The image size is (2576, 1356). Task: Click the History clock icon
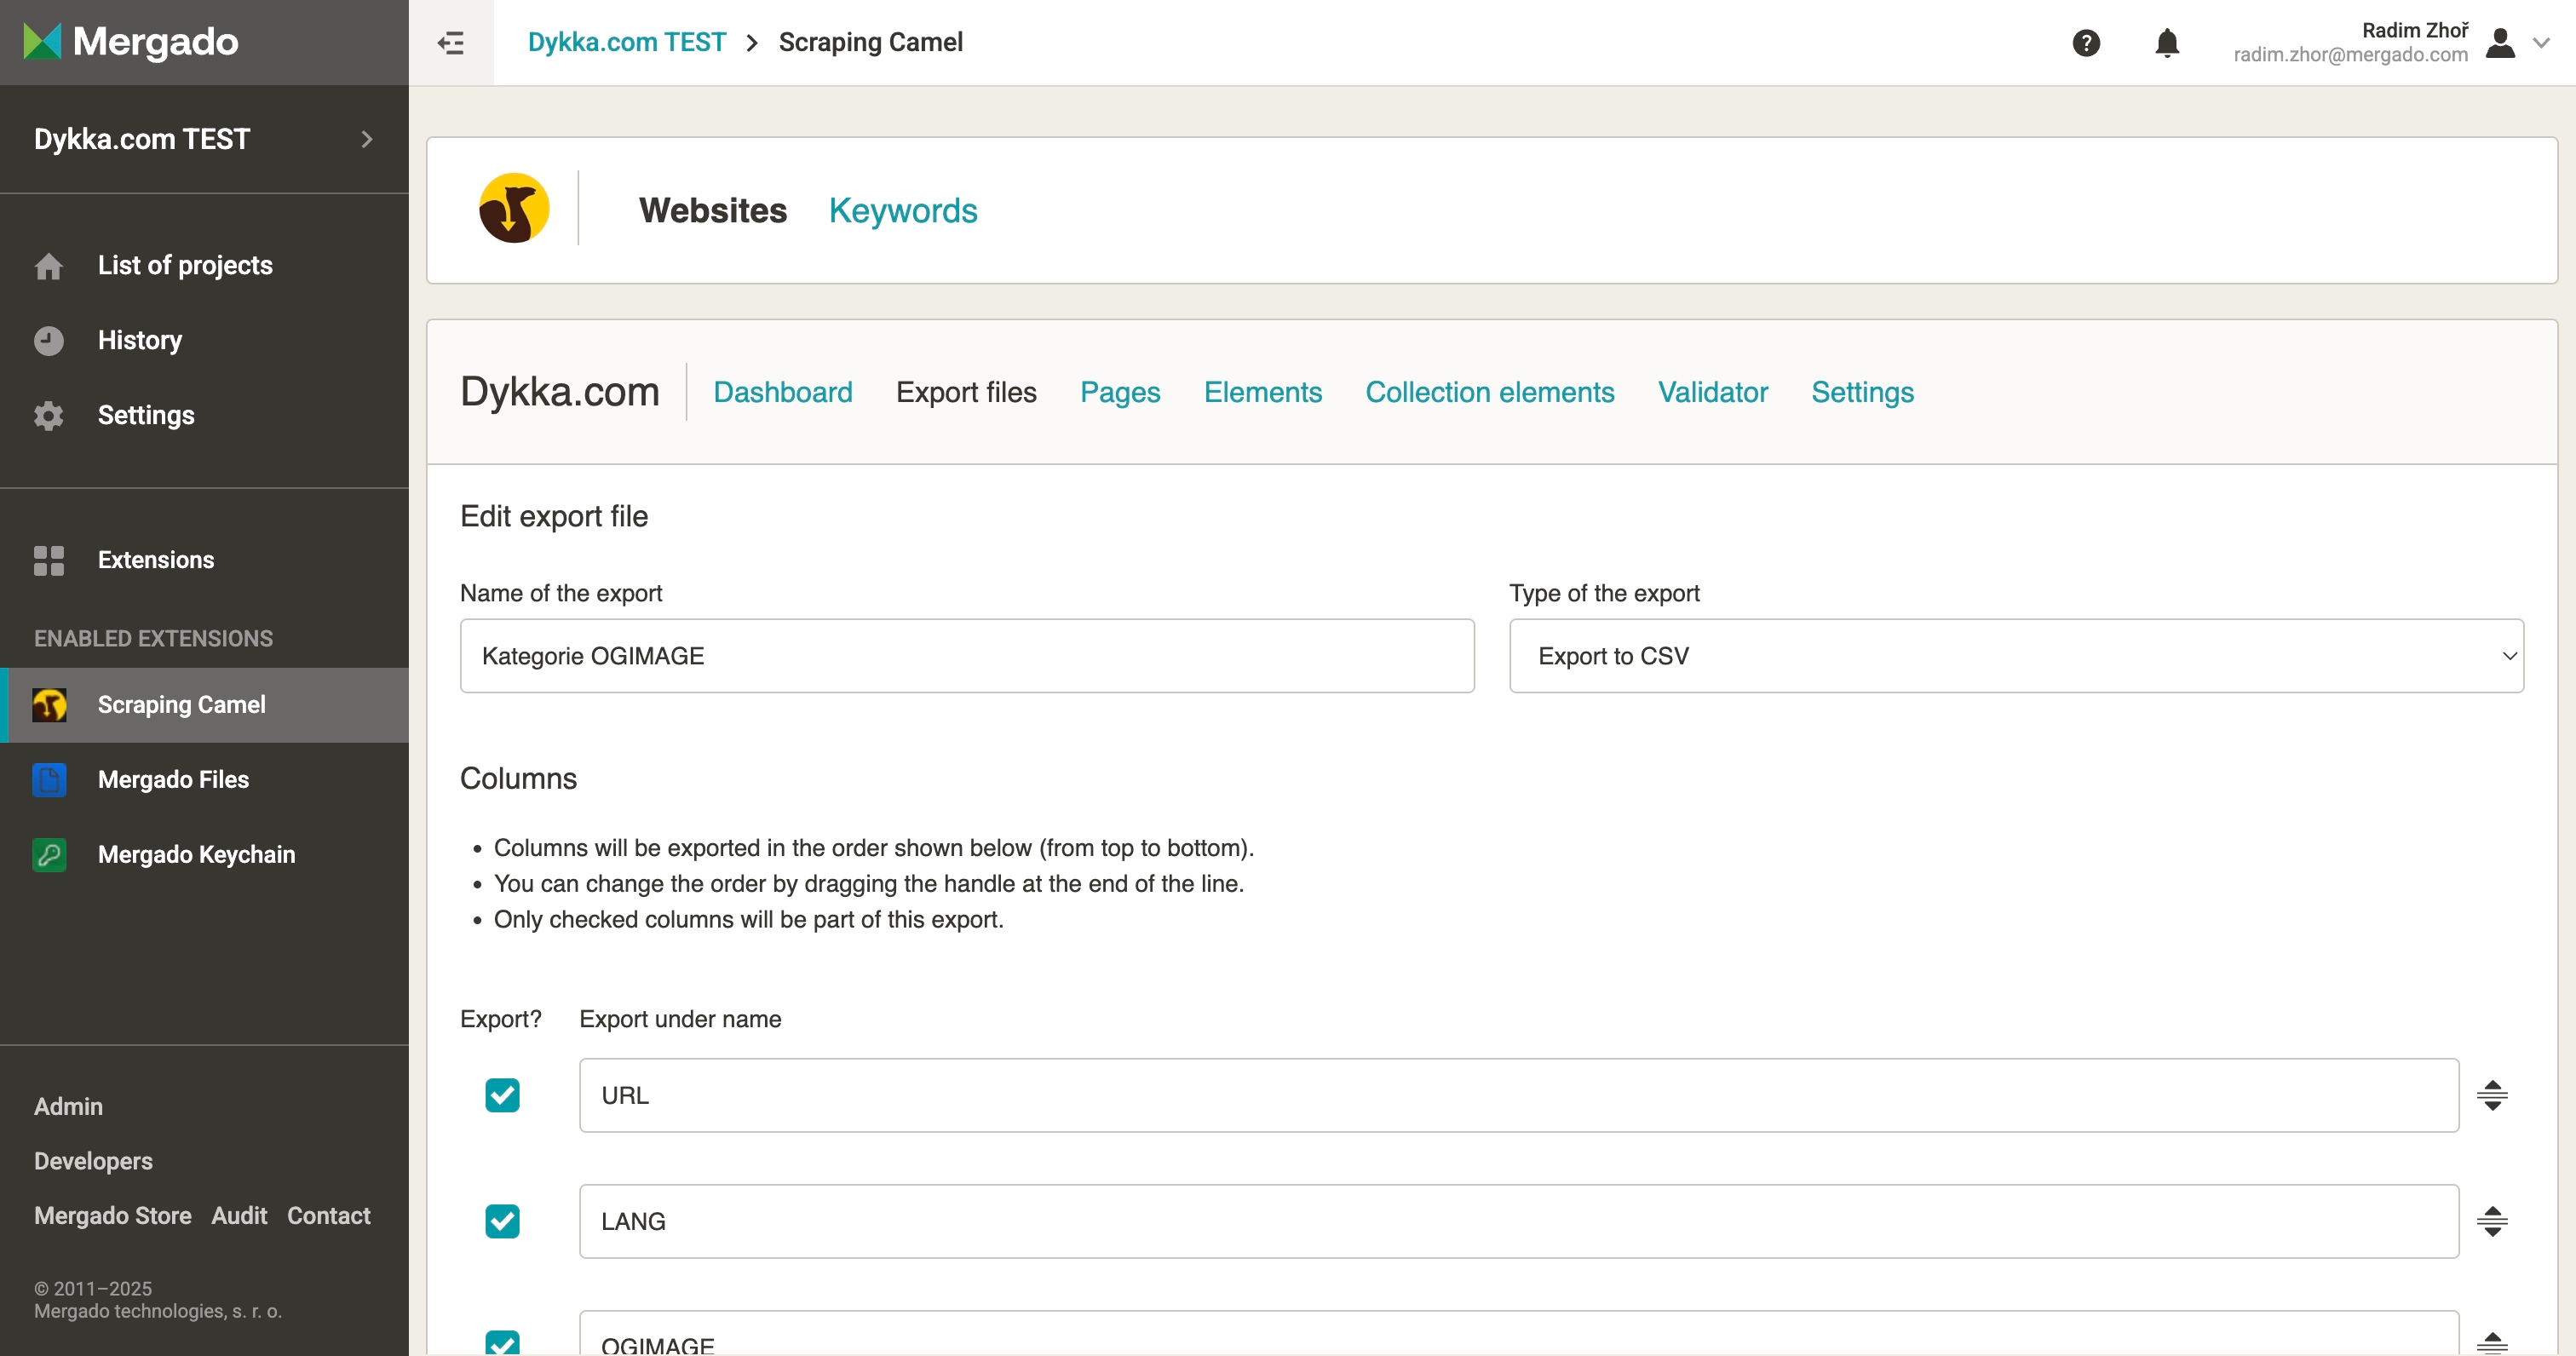coord(49,340)
